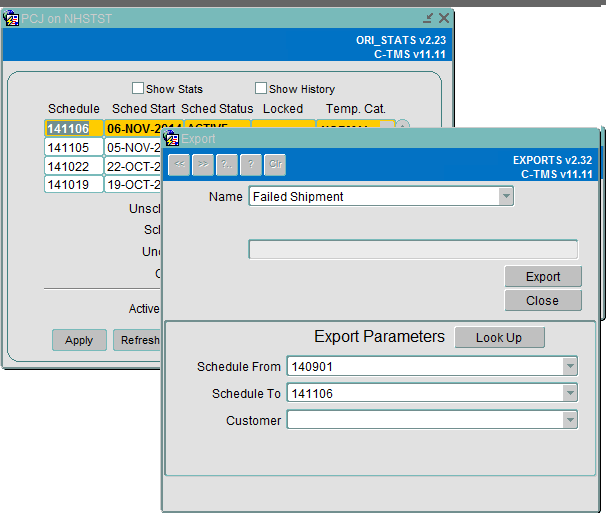
Task: Click the Locked cell in the first row
Action: tap(283, 124)
